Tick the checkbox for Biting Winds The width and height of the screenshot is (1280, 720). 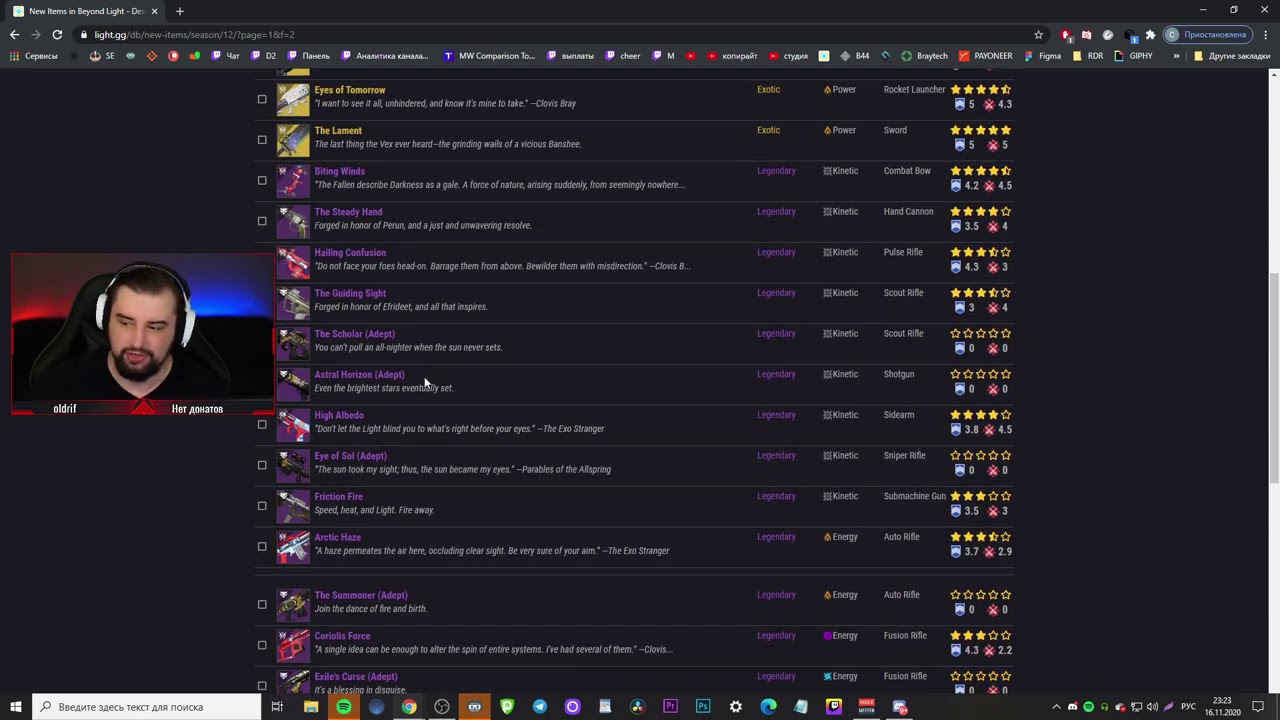[262, 181]
